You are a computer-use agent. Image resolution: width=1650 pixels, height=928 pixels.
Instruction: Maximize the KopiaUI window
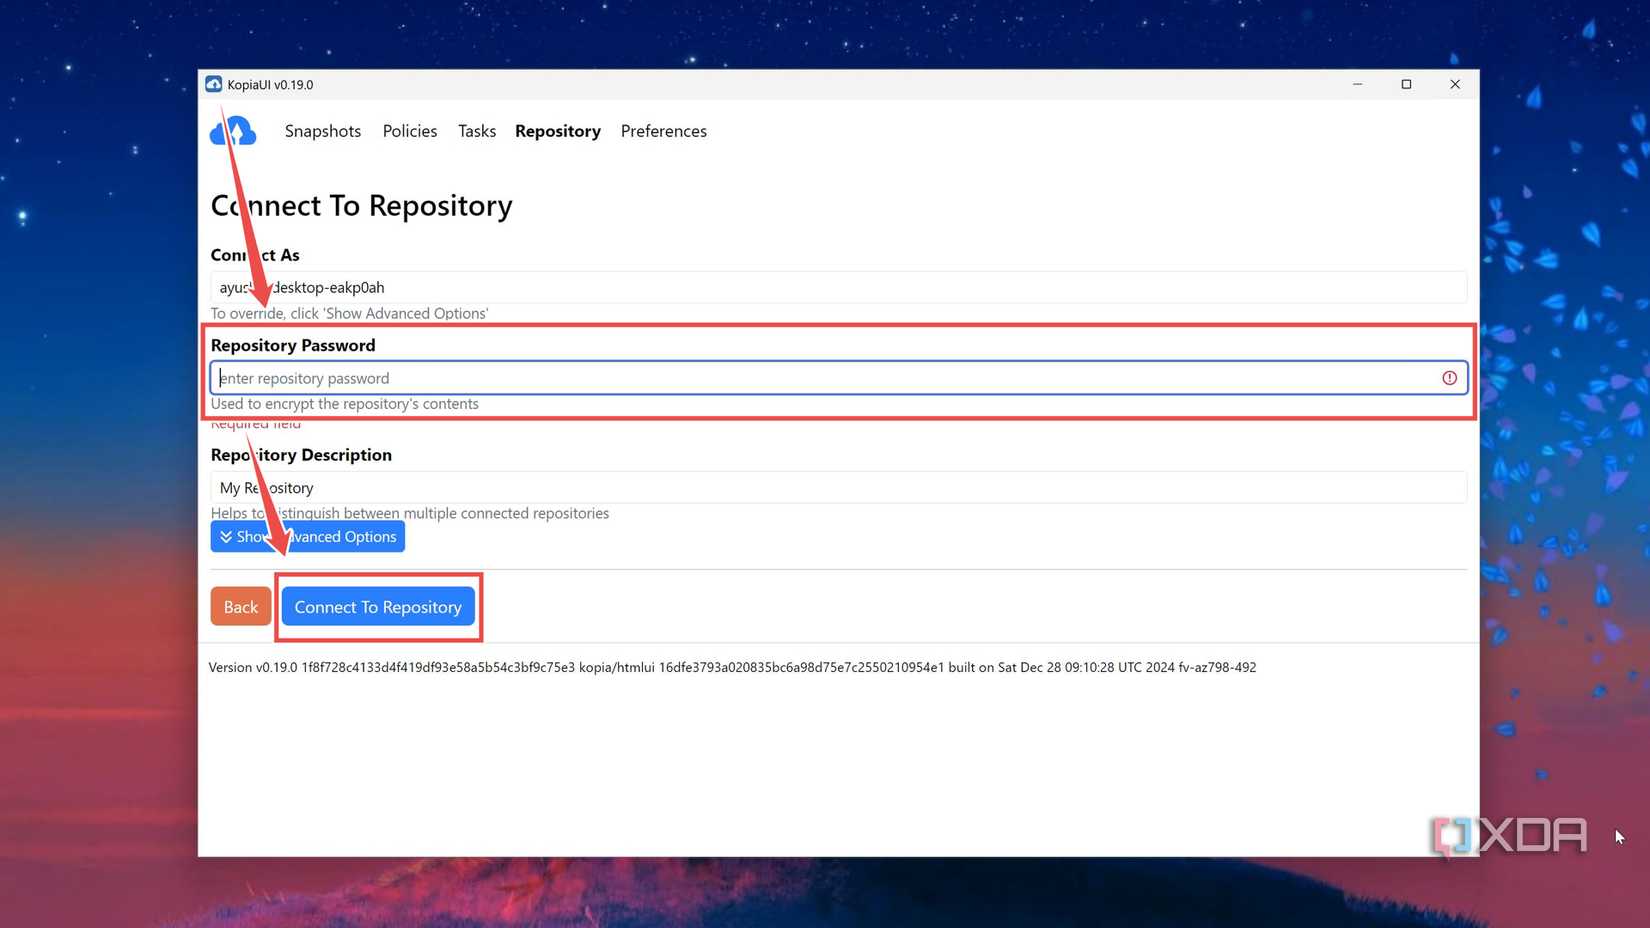1406,84
